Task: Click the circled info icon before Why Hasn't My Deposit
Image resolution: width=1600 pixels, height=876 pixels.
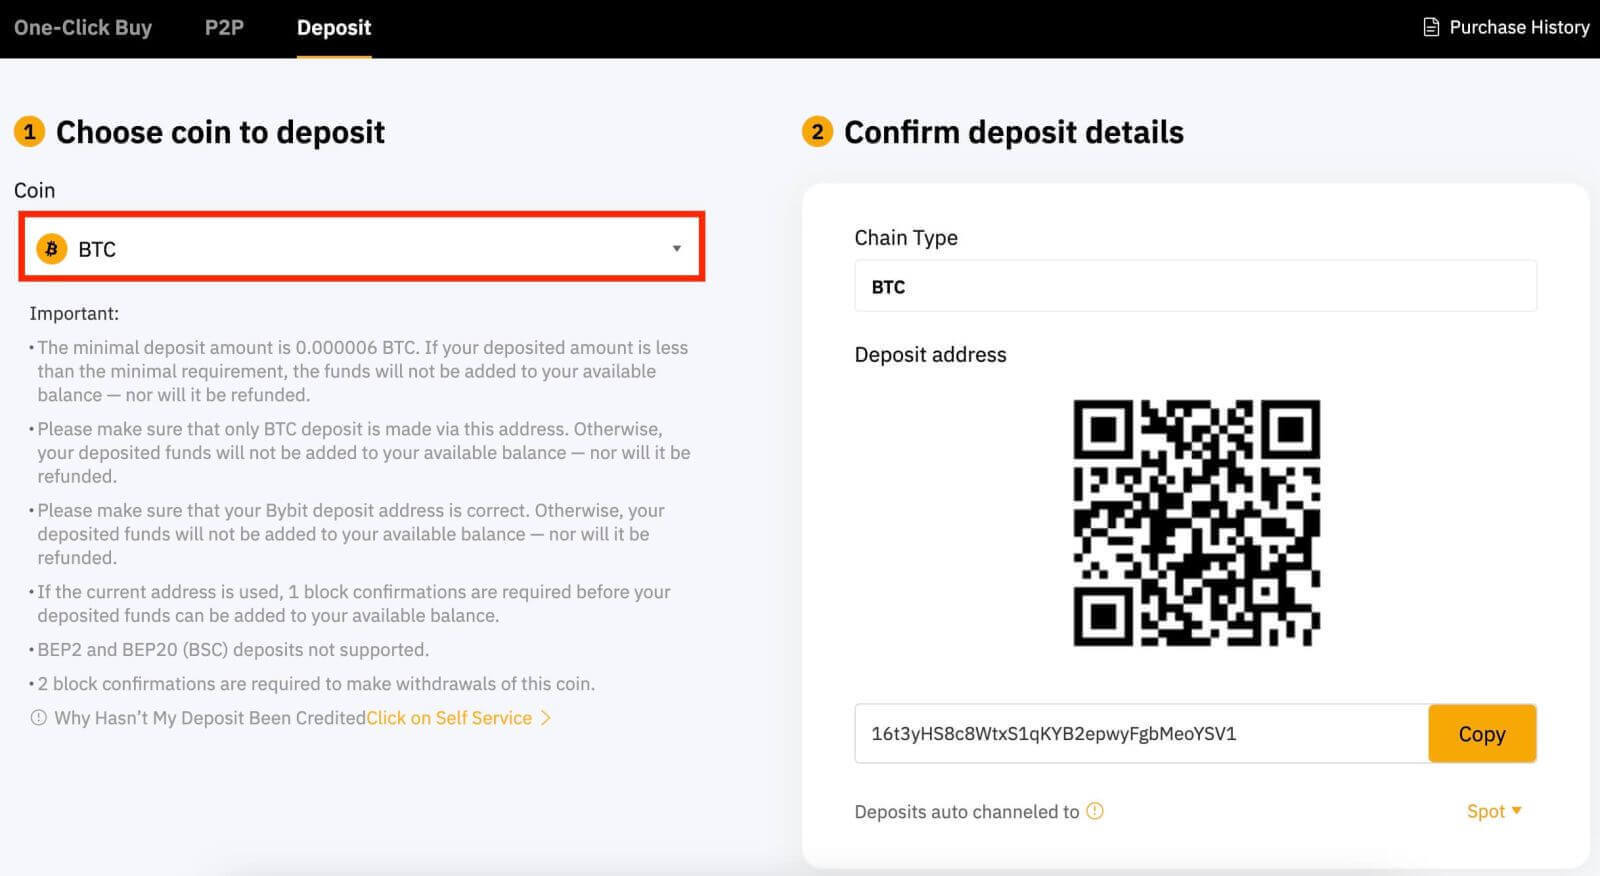Action: [x=38, y=718]
